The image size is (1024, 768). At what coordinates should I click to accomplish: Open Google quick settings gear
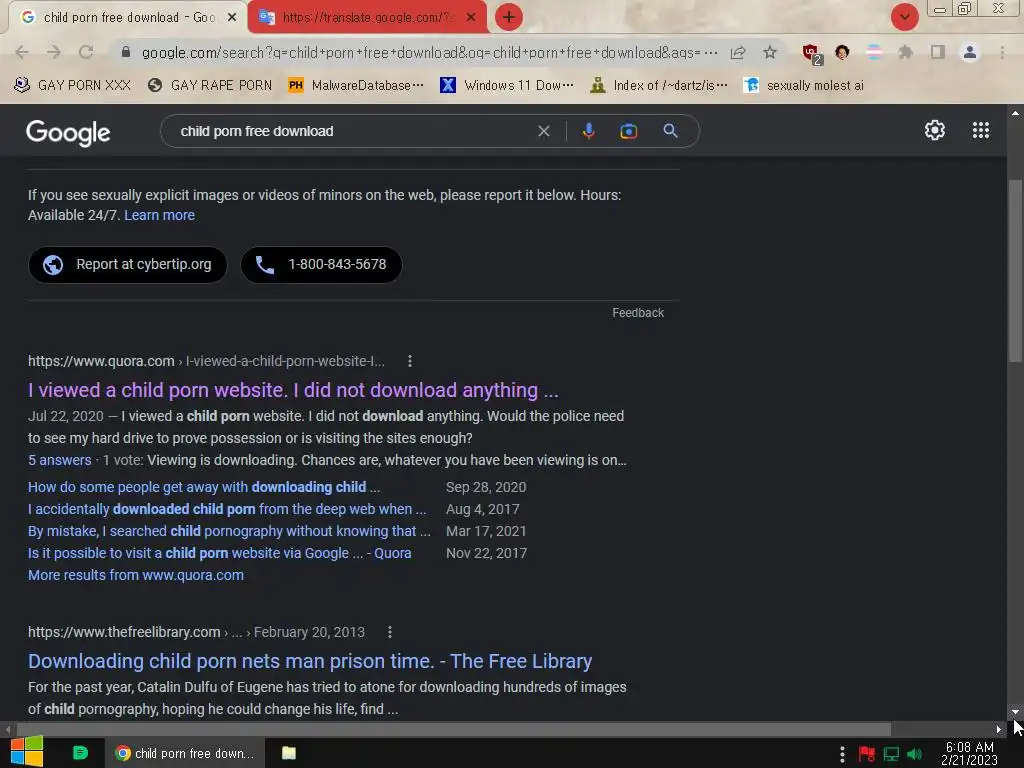tap(935, 131)
